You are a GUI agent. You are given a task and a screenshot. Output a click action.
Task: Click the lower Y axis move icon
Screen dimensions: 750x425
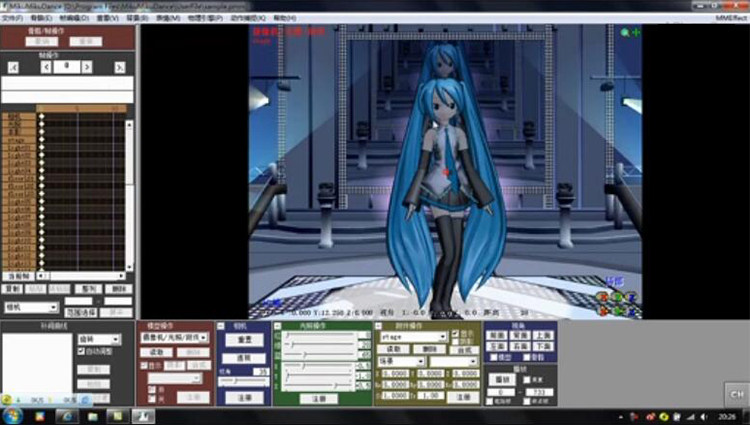618,311
